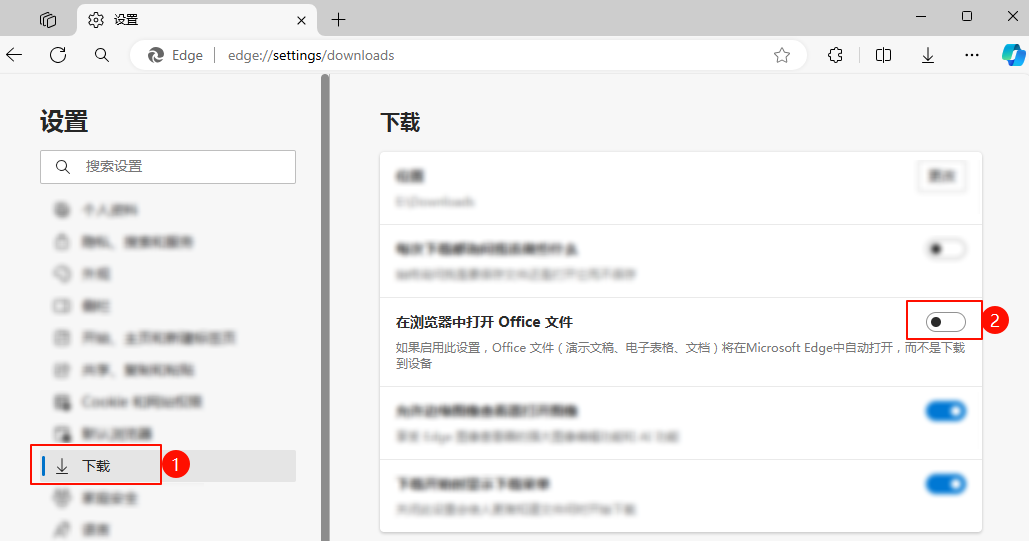Click the address bar URL edge://settings/downloads
The width and height of the screenshot is (1029, 541).
pyautogui.click(x=311, y=55)
